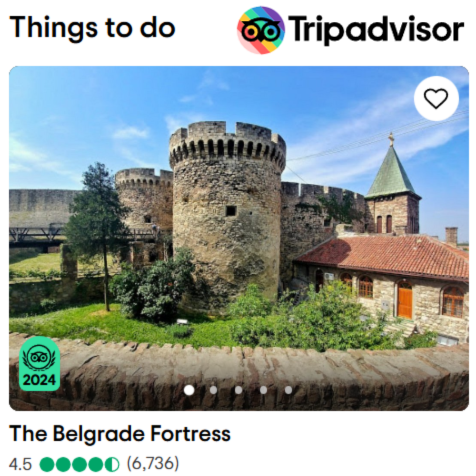476x476 pixels.
Task: Go to the last carousel dot
Action: pyautogui.click(x=288, y=390)
